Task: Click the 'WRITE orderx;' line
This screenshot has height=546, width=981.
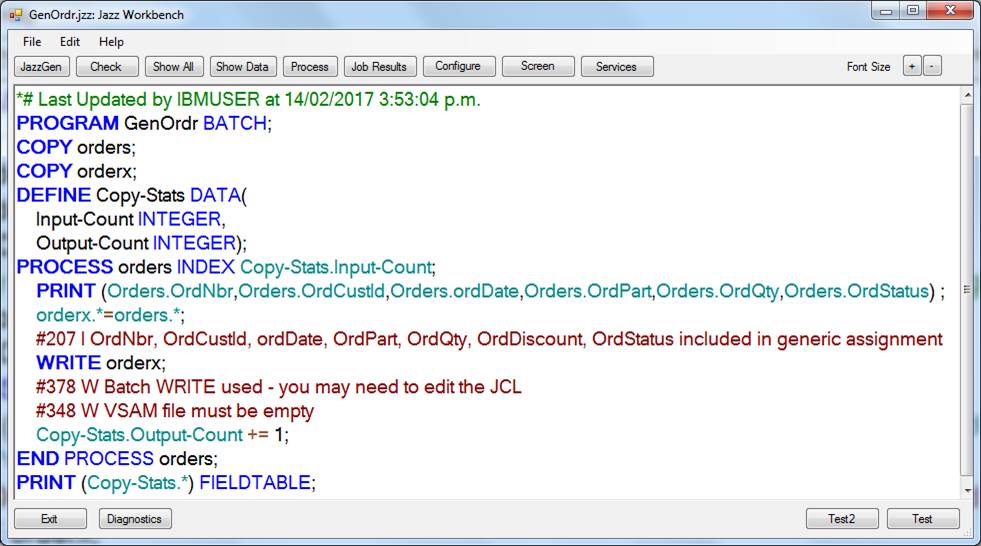Action: (x=101, y=363)
